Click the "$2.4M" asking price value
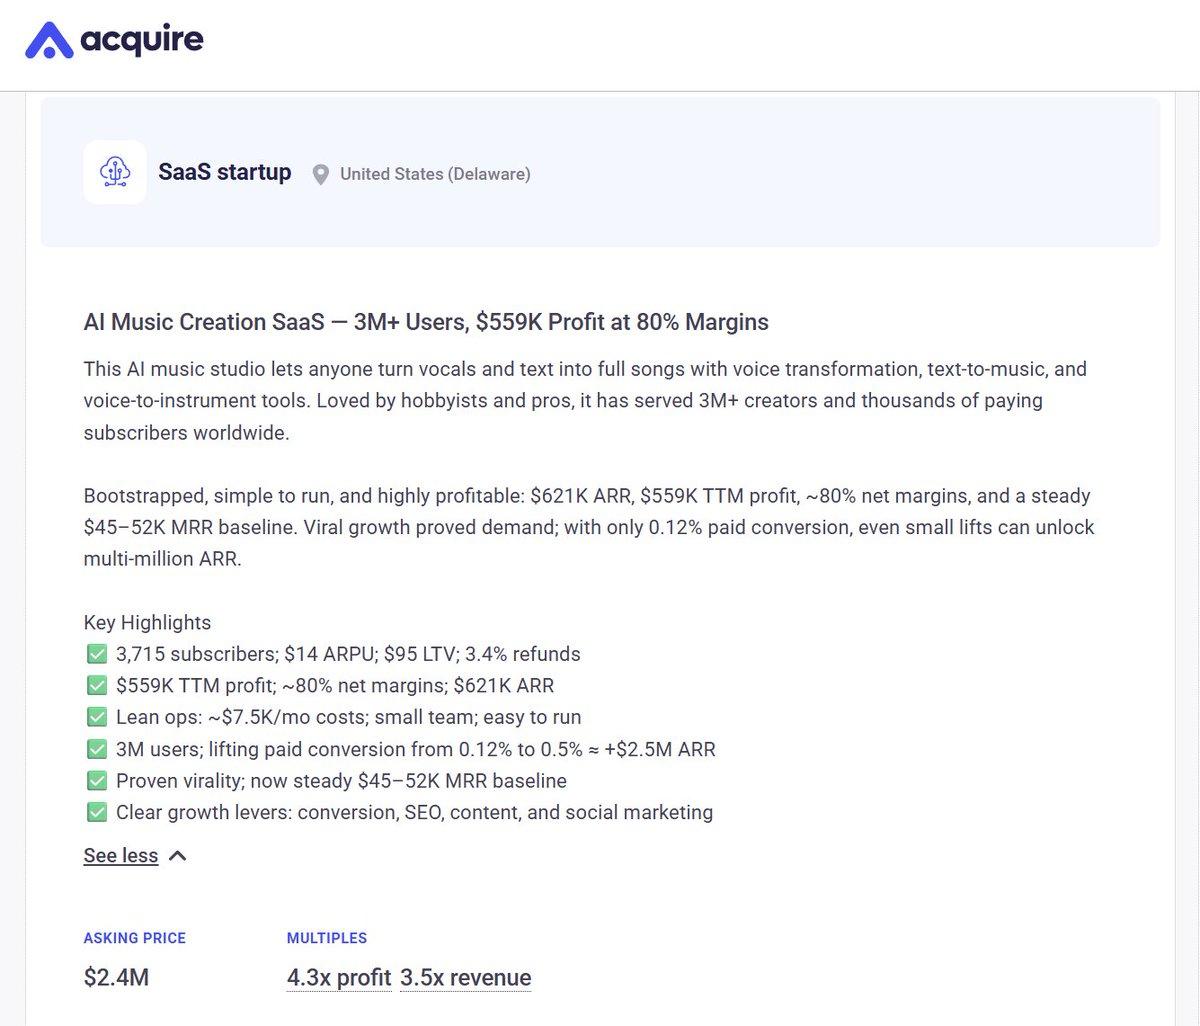The height and width of the screenshot is (1026, 1200). point(116,977)
